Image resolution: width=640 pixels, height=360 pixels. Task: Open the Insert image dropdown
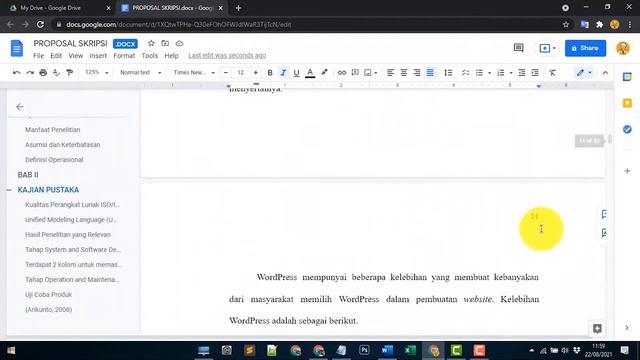click(371, 73)
